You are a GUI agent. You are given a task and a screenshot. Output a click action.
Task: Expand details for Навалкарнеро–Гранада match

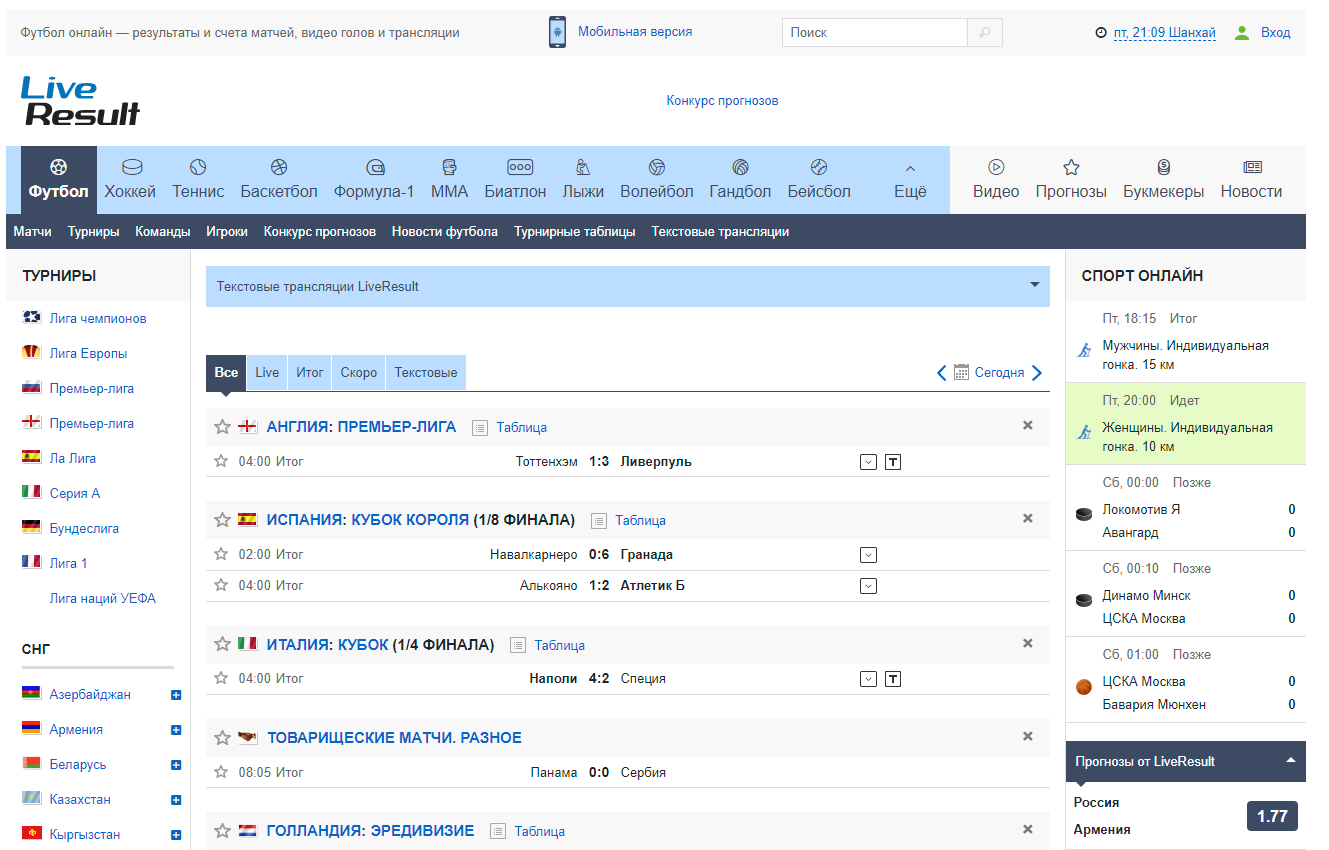tap(868, 555)
